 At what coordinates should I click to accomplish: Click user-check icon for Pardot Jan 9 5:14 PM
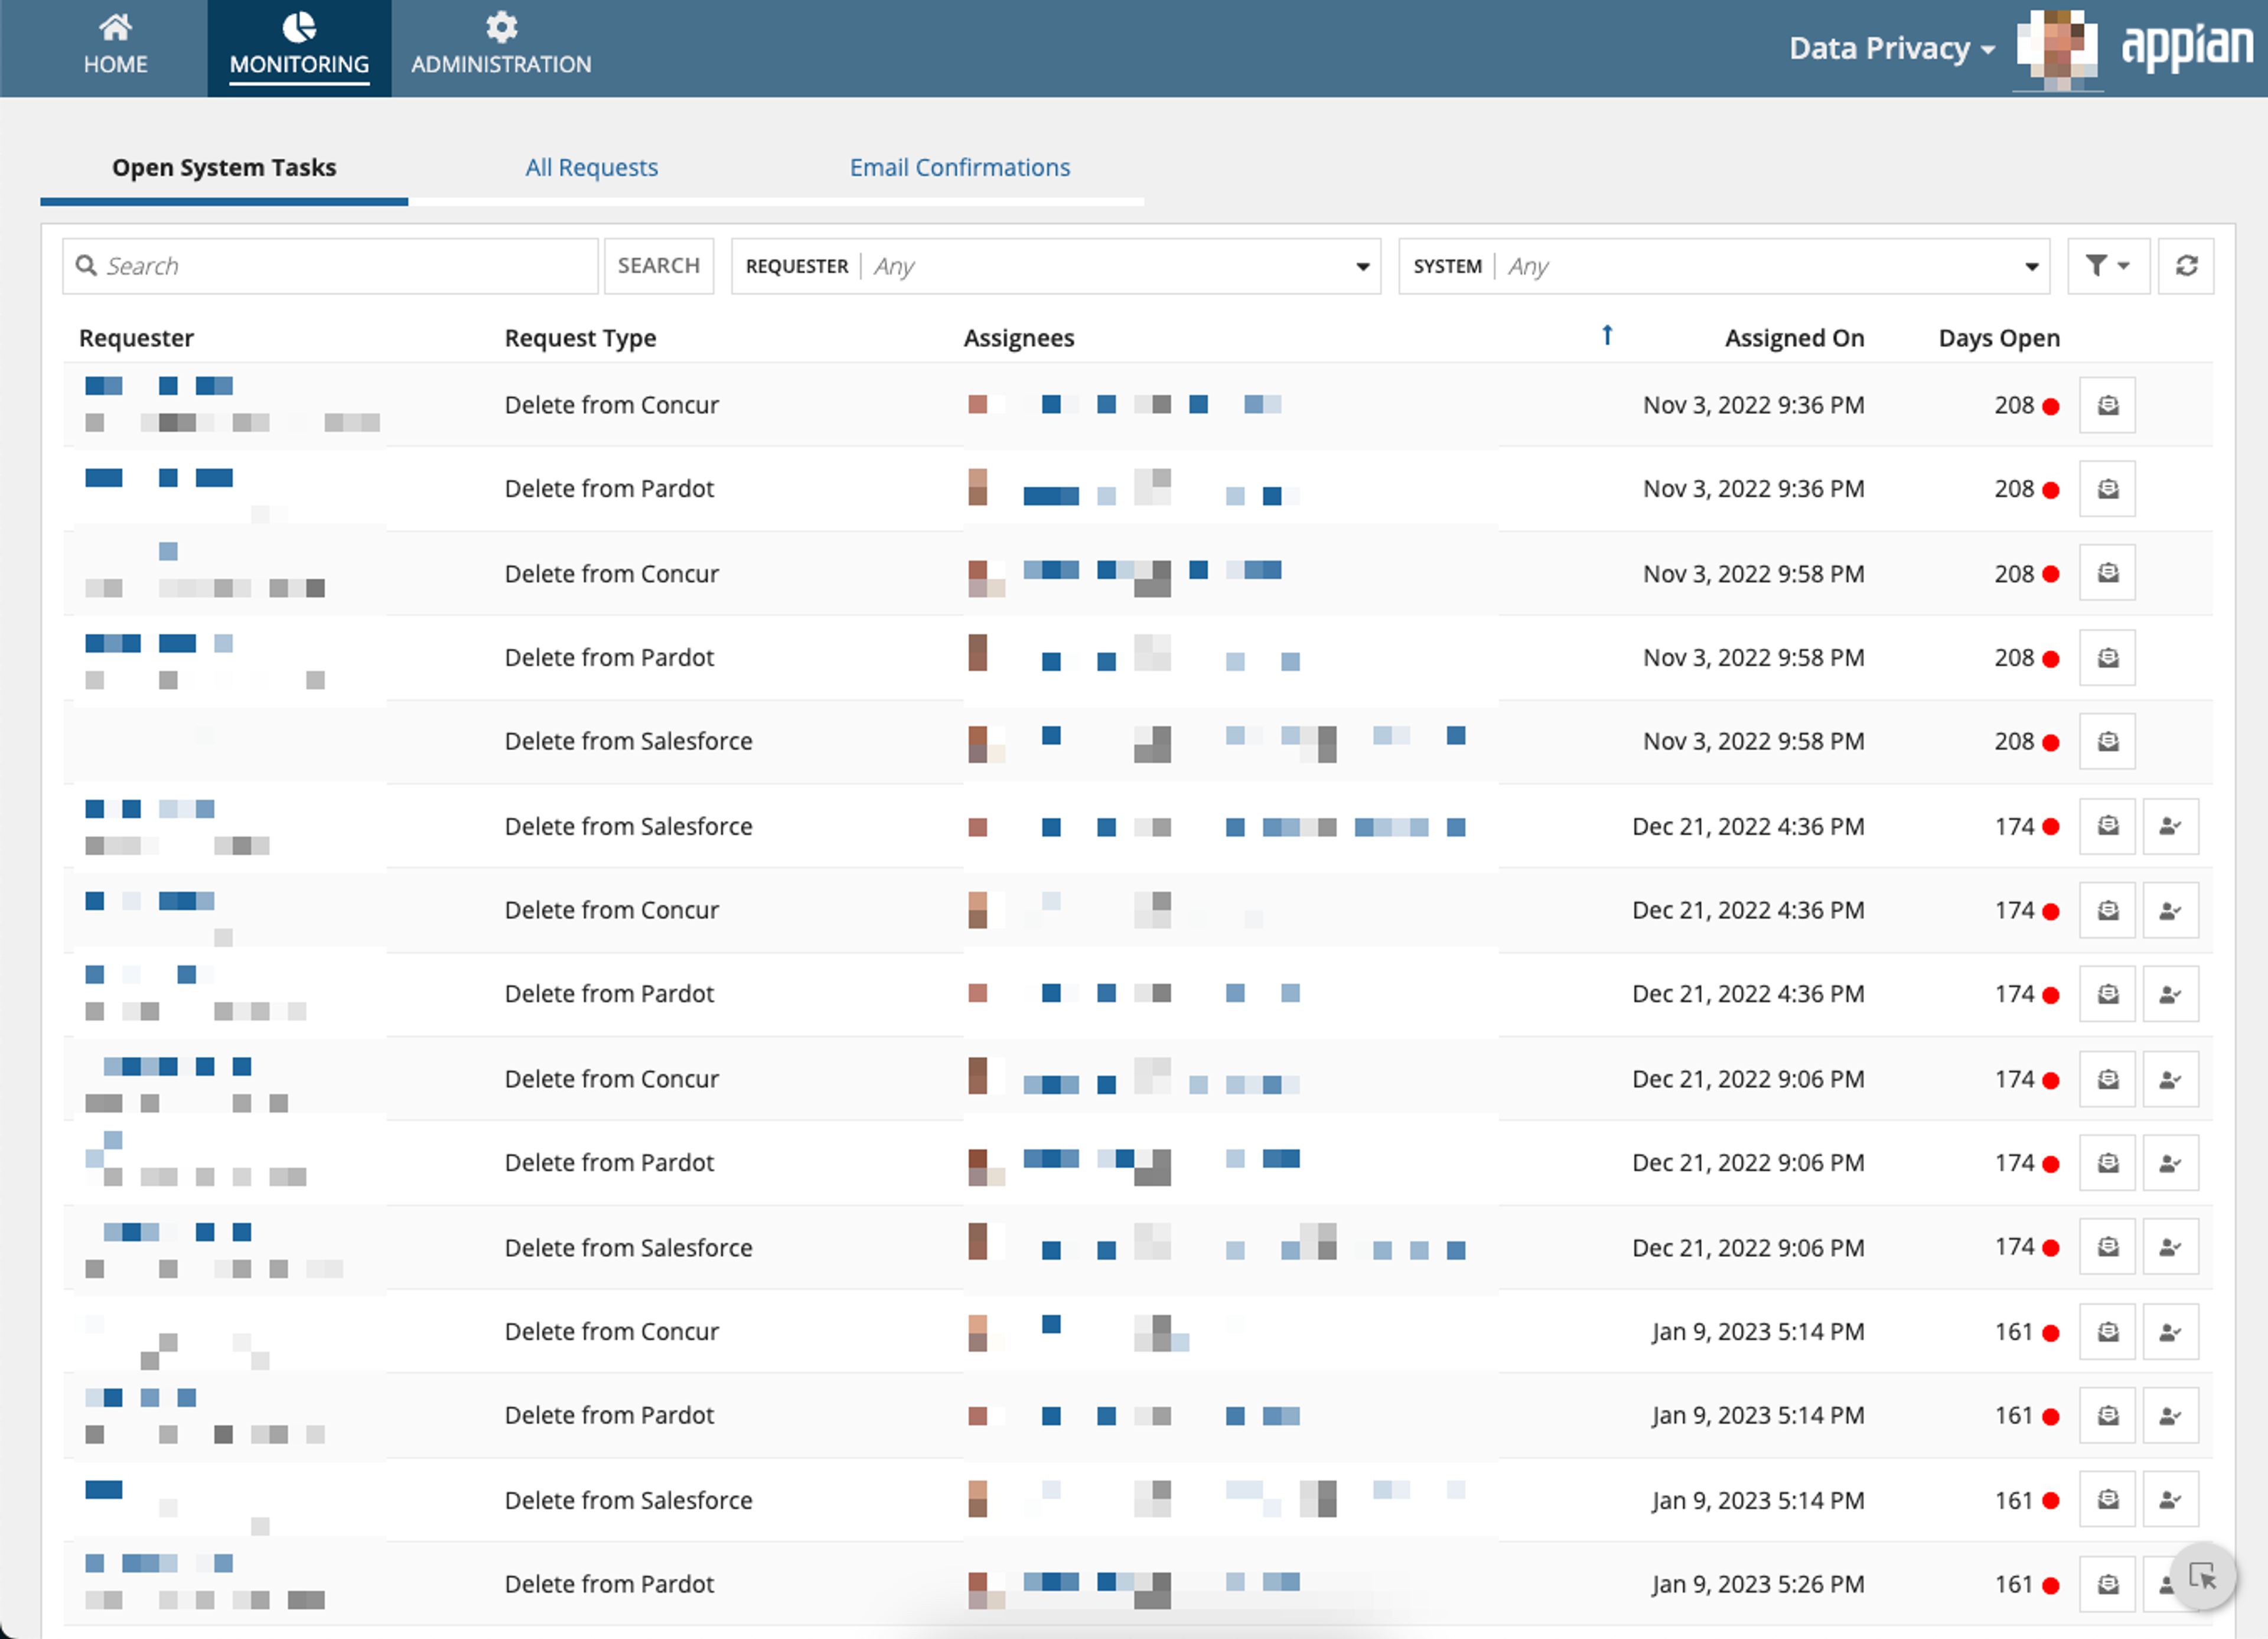point(2170,1416)
